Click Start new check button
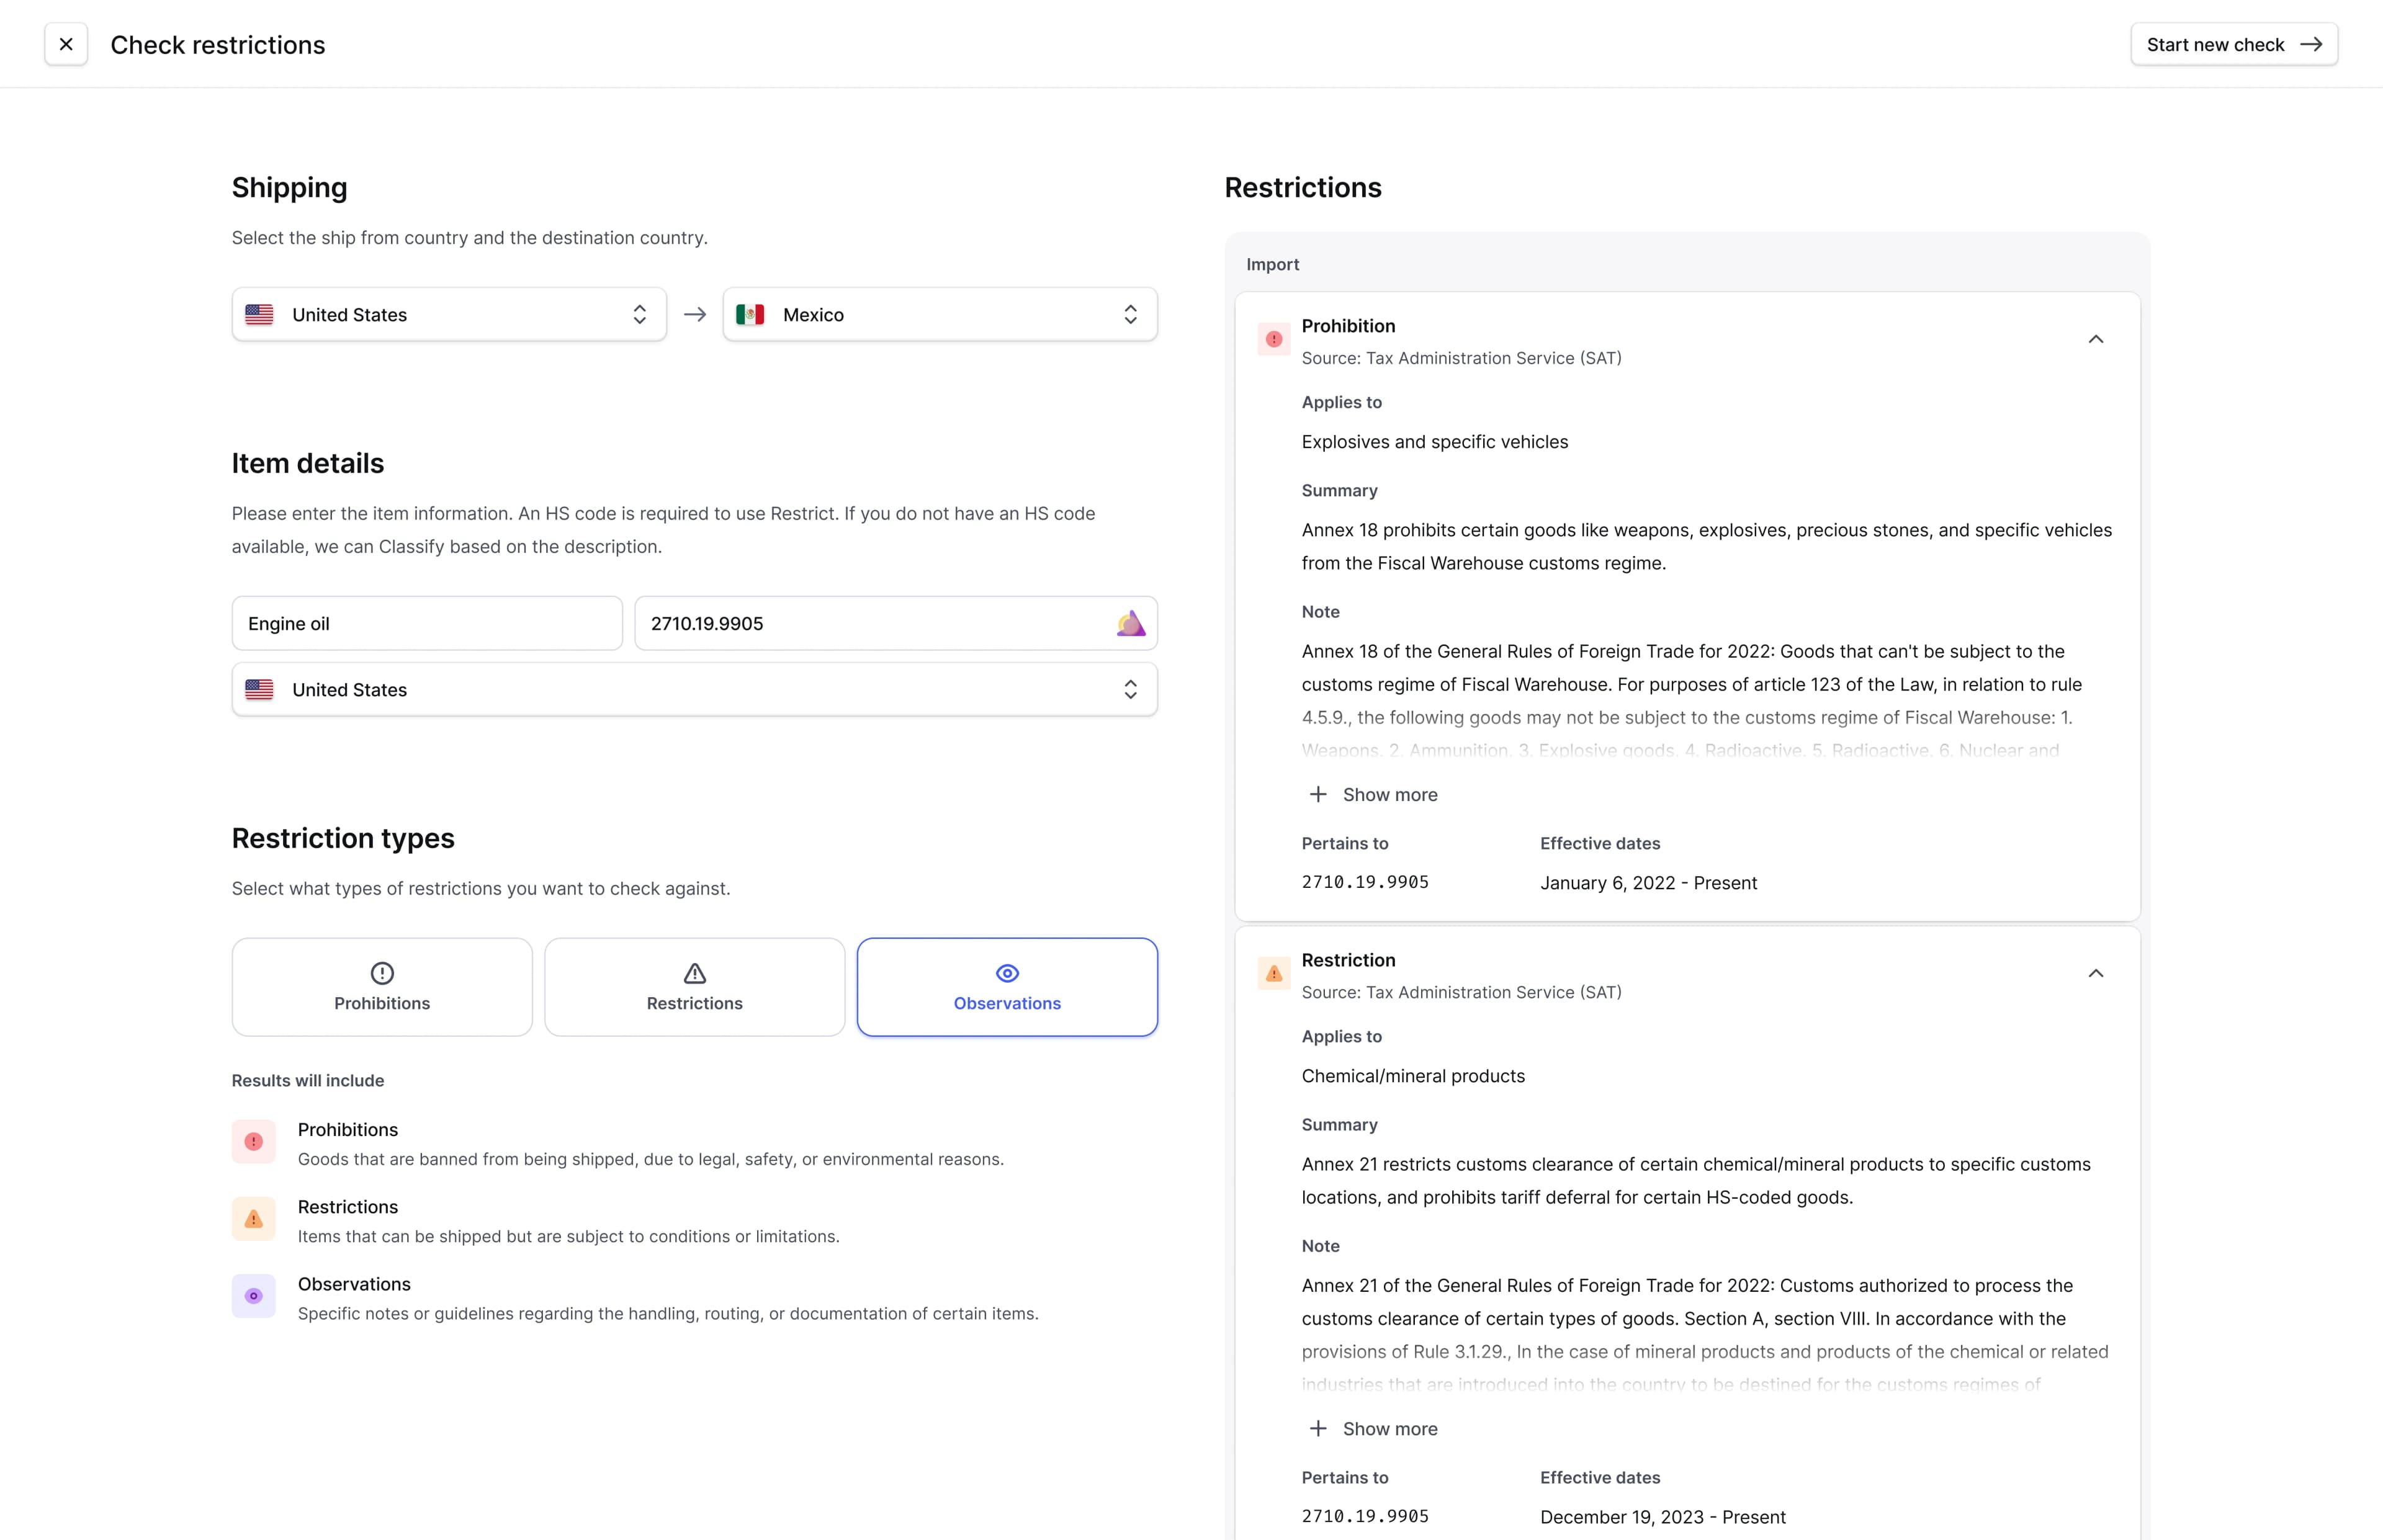The height and width of the screenshot is (1540, 2383). point(2233,45)
